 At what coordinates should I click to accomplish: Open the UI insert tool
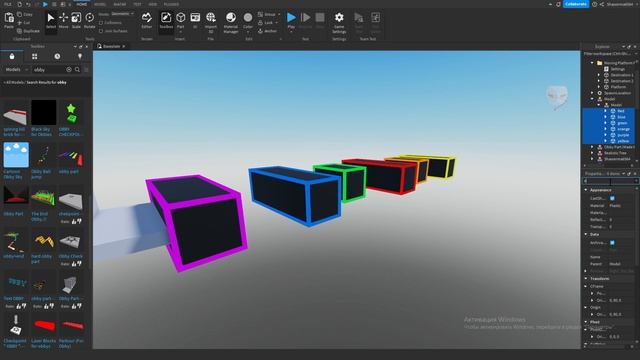195,20
